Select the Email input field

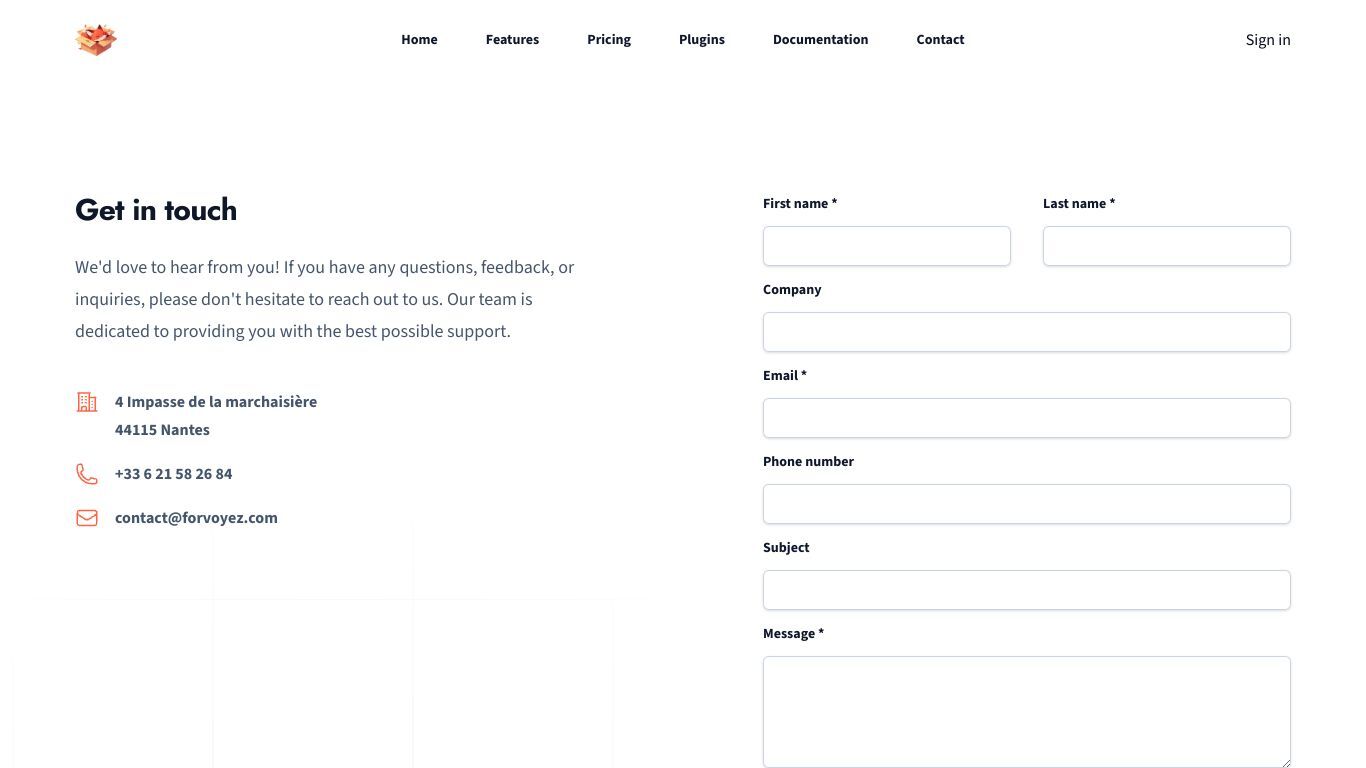click(1027, 418)
